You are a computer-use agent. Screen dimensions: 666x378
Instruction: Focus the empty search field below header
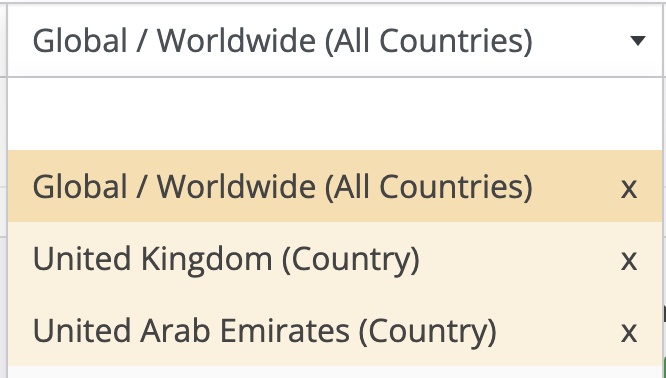335,113
